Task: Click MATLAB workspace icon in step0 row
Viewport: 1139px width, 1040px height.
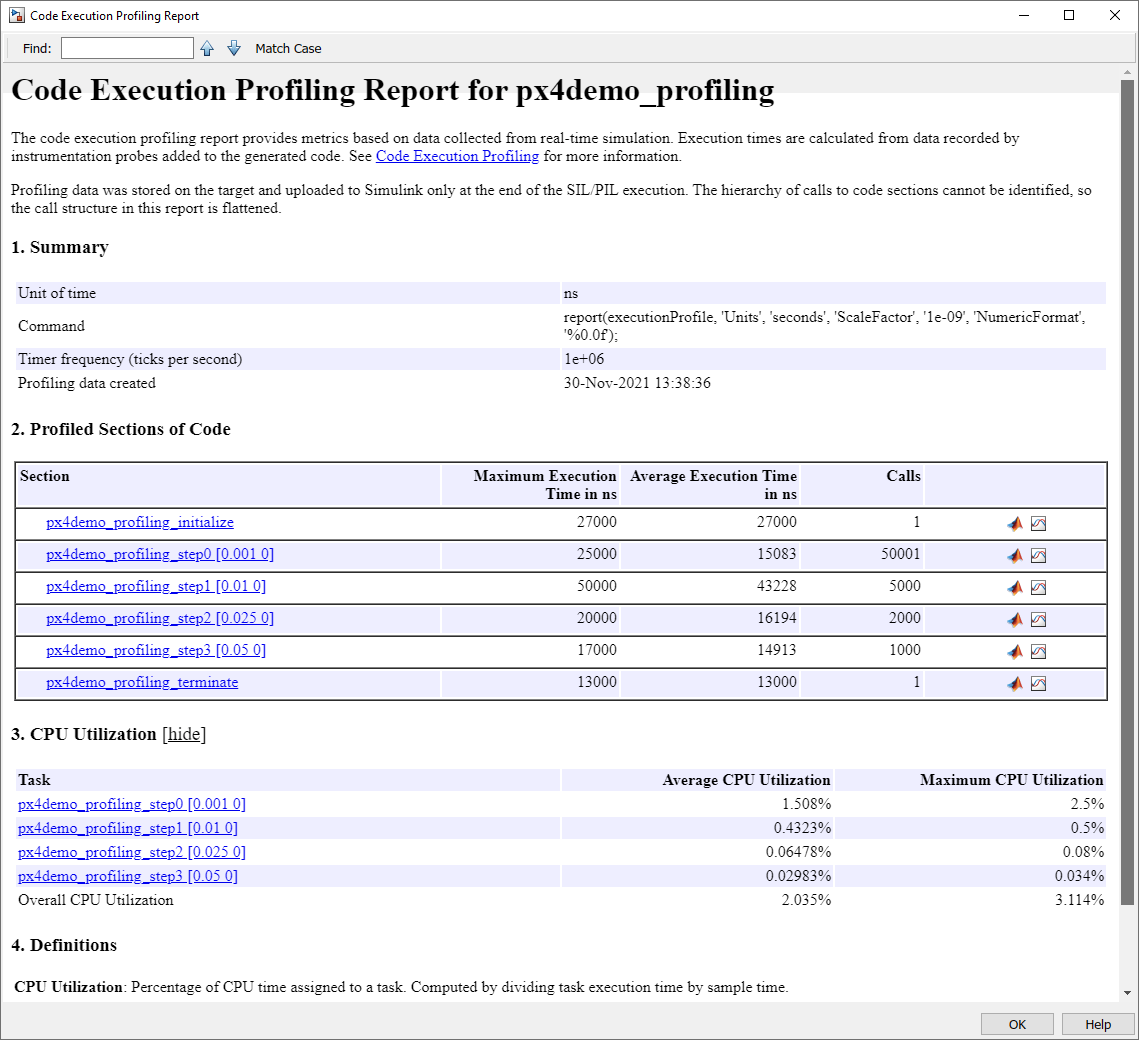Action: 1015,556
